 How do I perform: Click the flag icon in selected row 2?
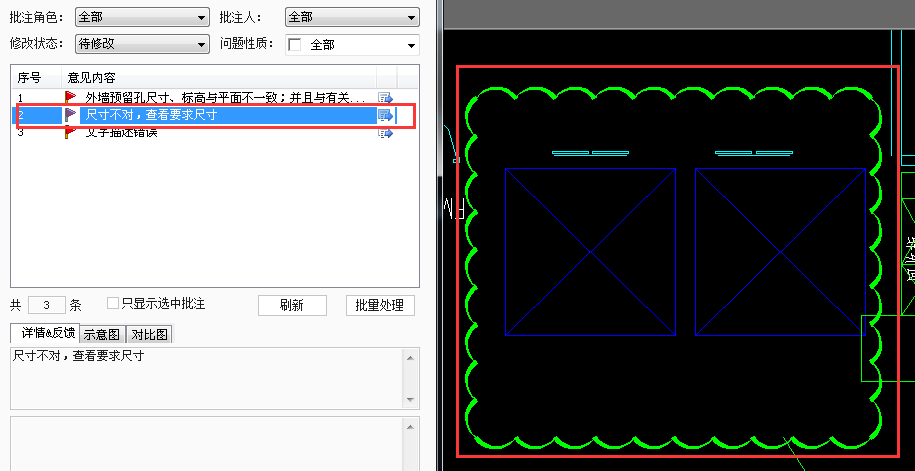70,115
